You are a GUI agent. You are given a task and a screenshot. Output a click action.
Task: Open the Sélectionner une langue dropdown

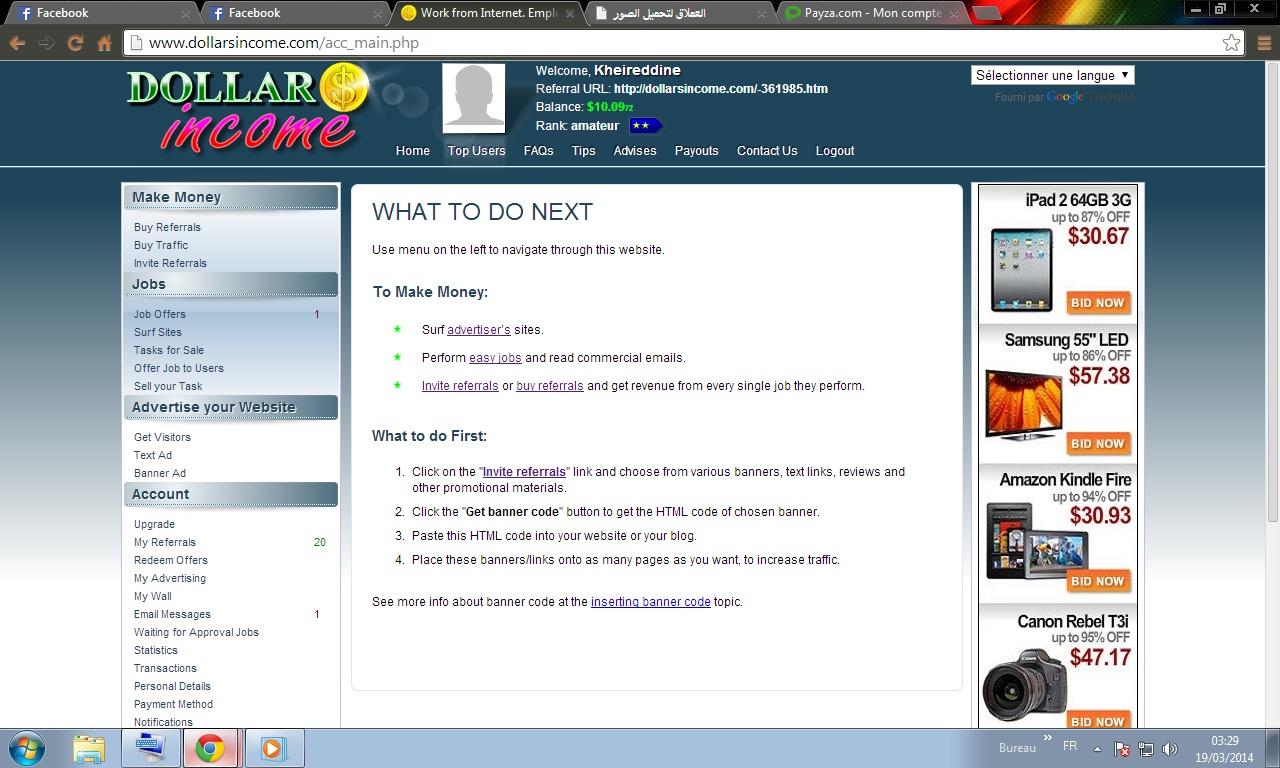1052,75
